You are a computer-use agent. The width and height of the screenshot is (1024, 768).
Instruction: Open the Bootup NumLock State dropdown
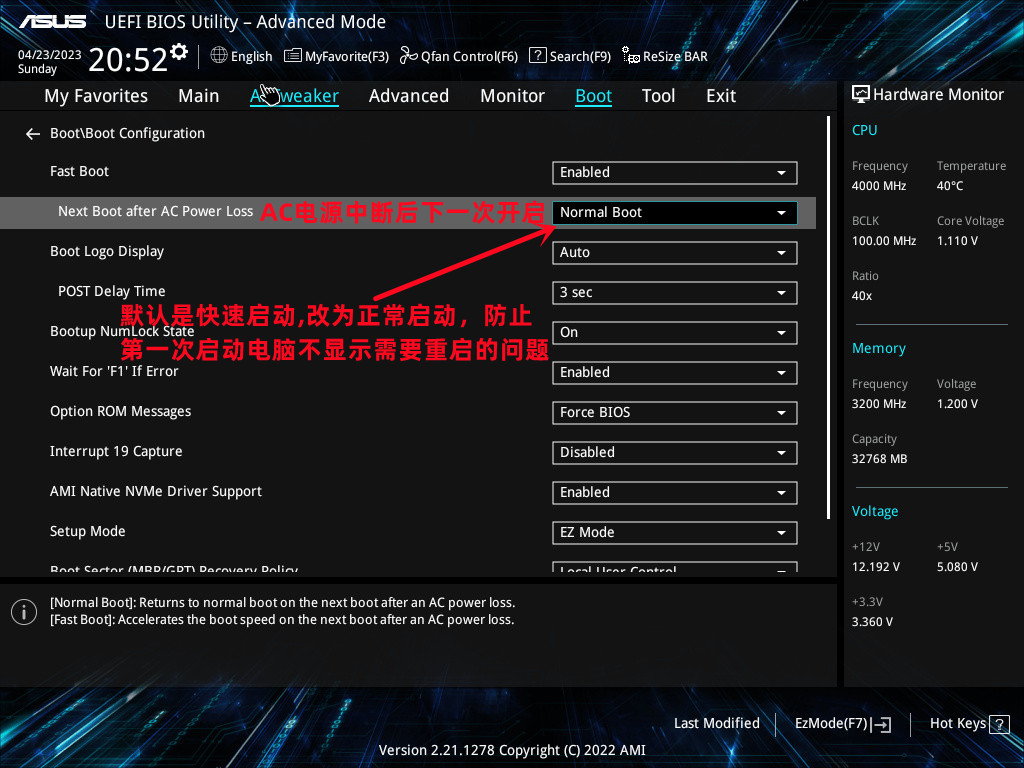point(675,332)
